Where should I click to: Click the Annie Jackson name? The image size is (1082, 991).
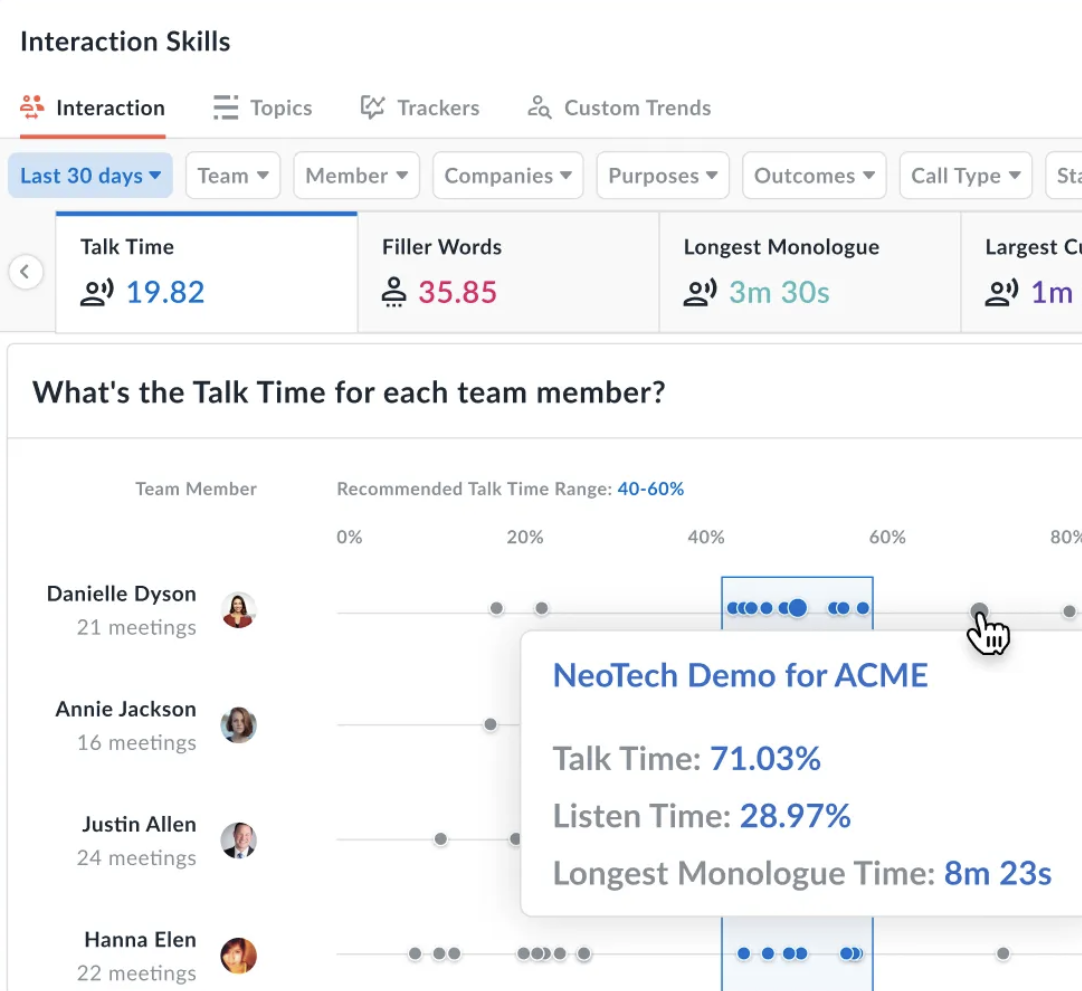[x=126, y=709]
